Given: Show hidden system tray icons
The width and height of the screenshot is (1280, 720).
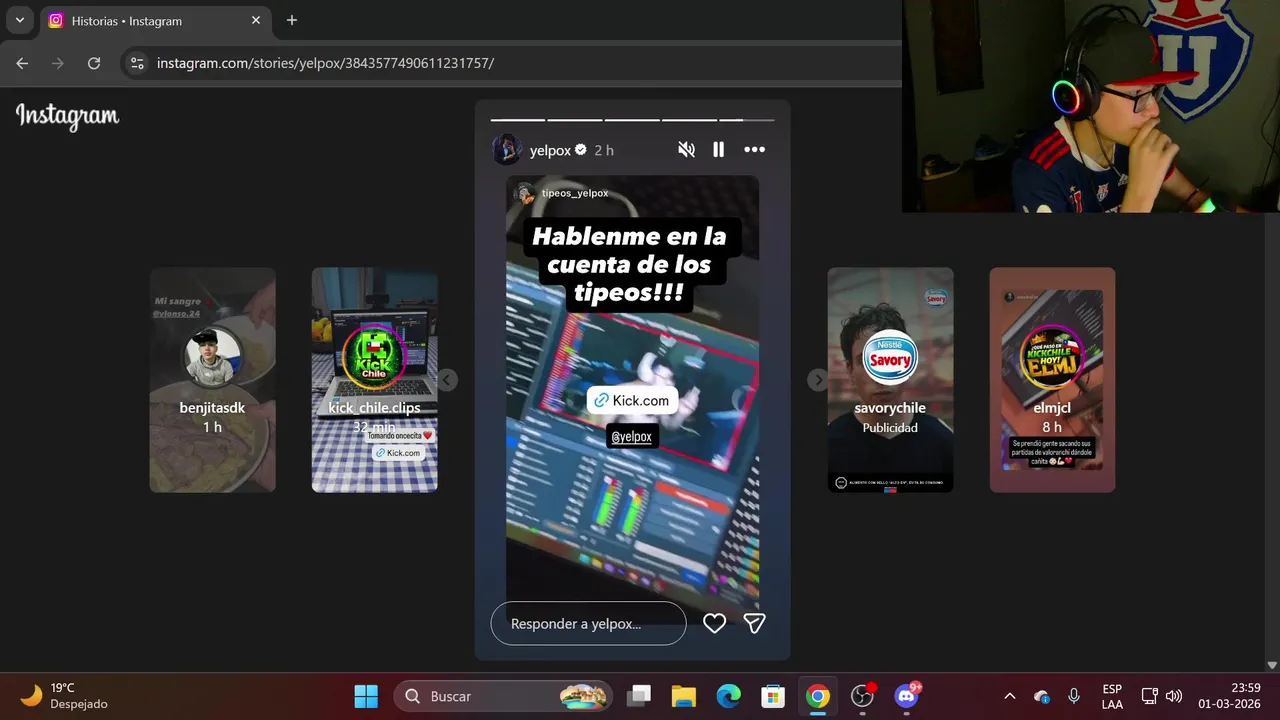Looking at the screenshot, I should pos(1009,696).
